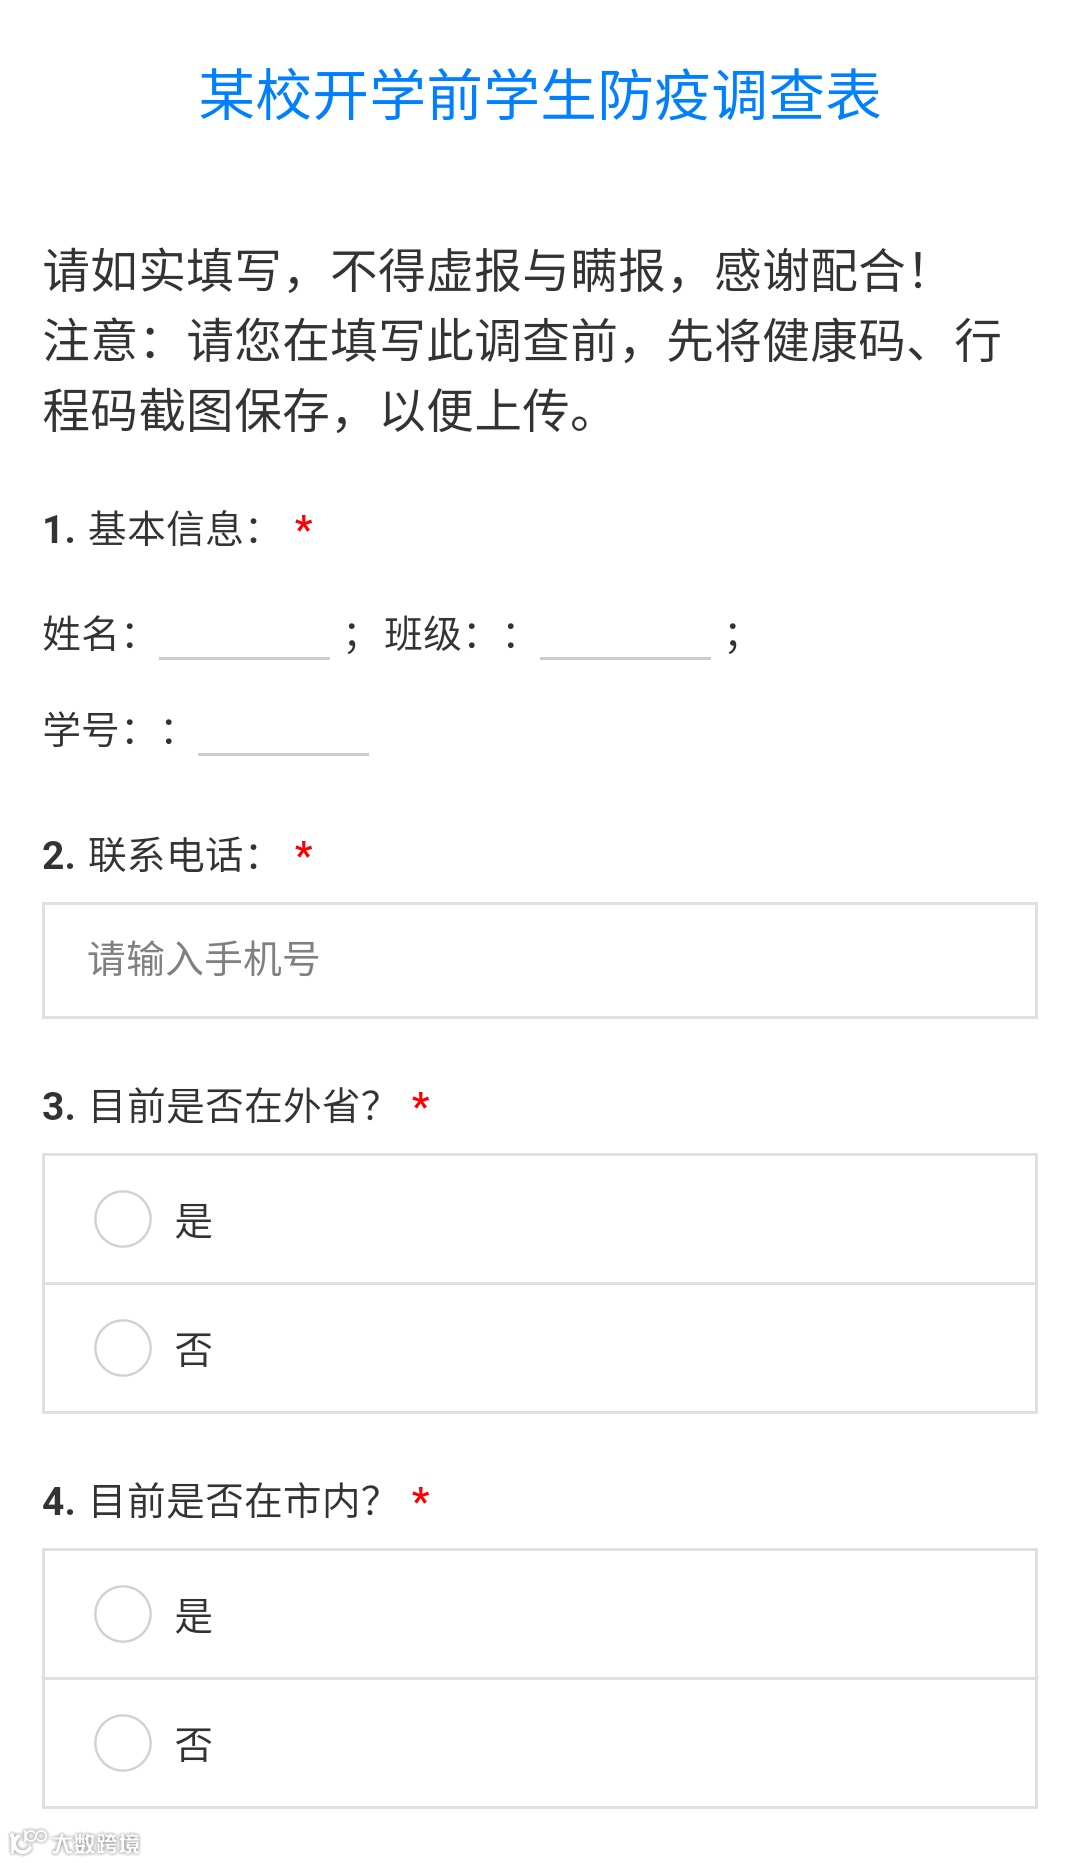This screenshot has height=1863, width=1079.
Task: Click the 大数跨境 watermark text
Action: [x=97, y=1843]
